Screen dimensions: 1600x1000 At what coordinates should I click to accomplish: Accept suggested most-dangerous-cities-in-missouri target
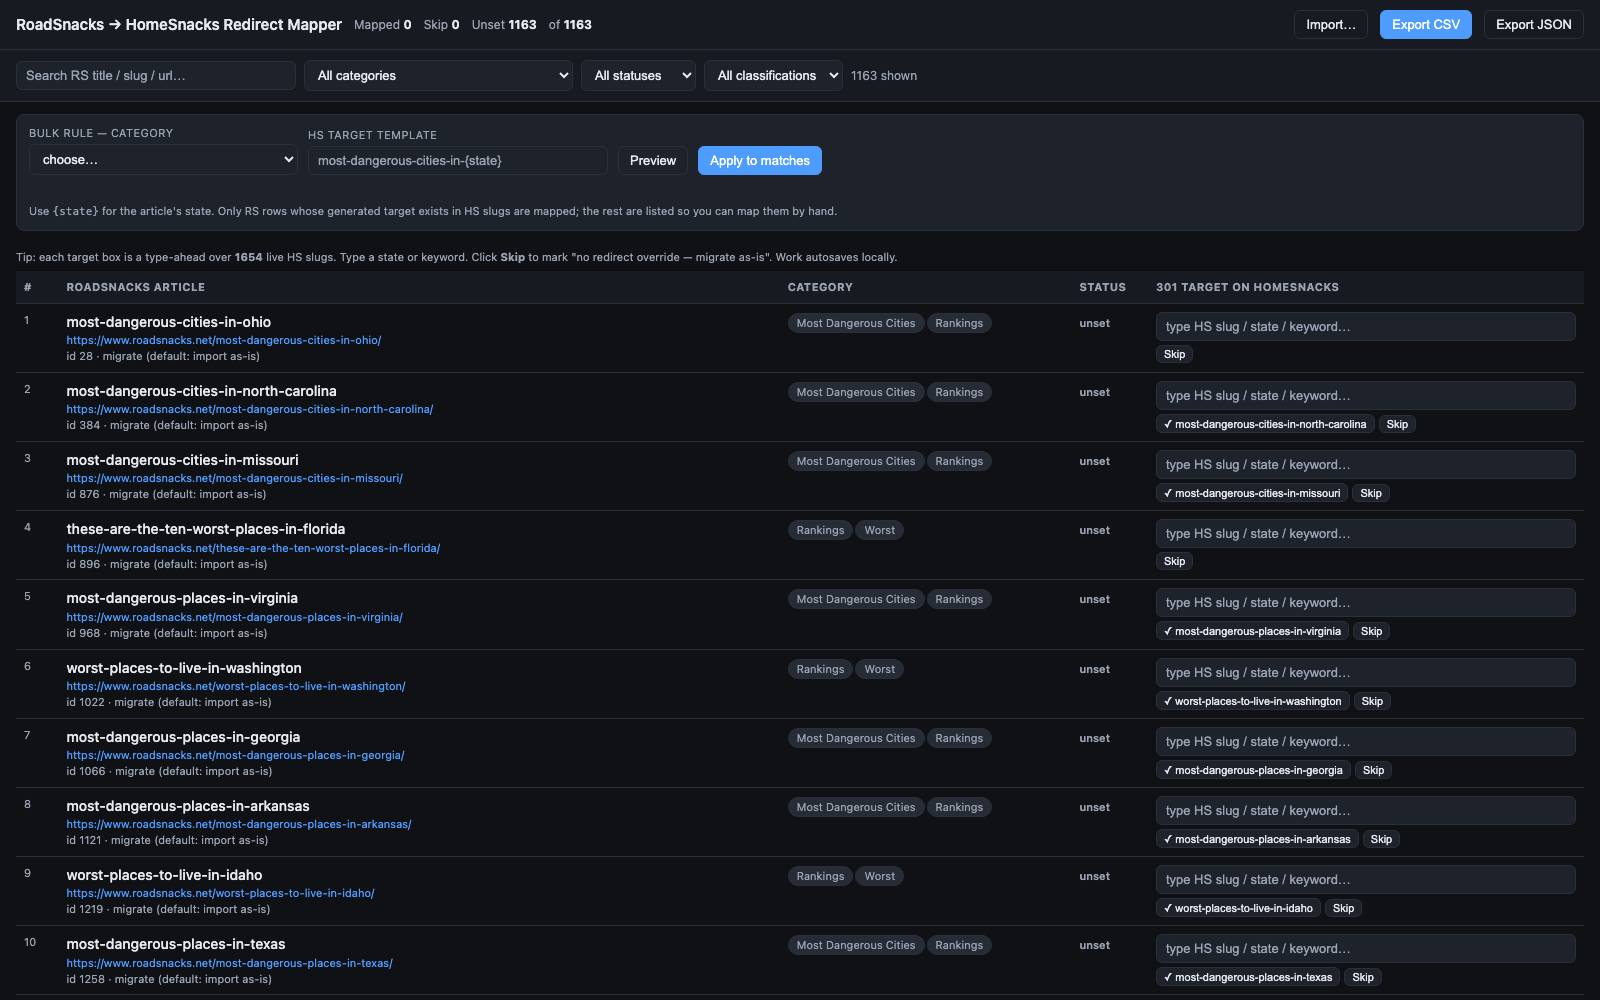click(1252, 494)
